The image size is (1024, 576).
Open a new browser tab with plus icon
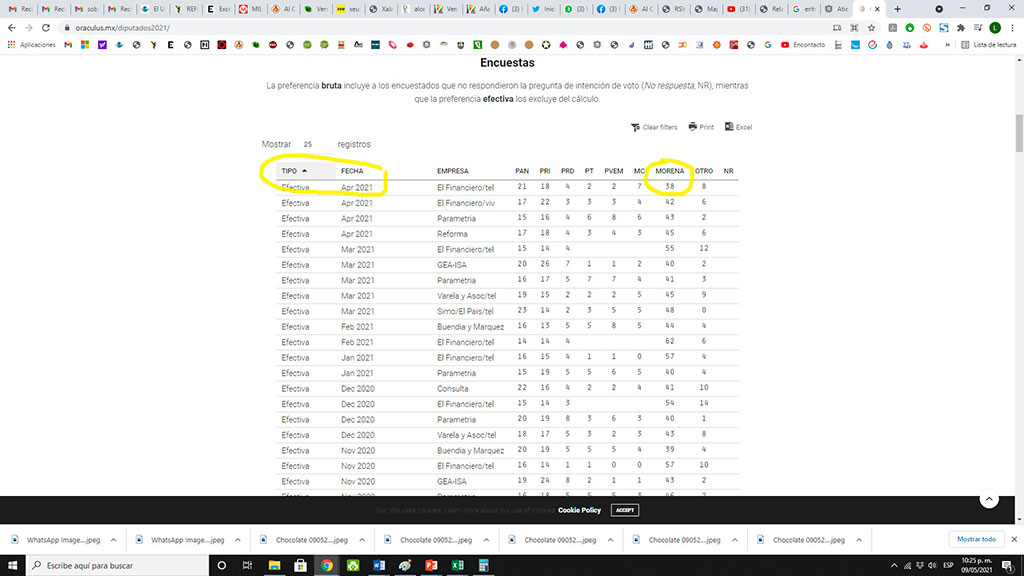click(897, 9)
